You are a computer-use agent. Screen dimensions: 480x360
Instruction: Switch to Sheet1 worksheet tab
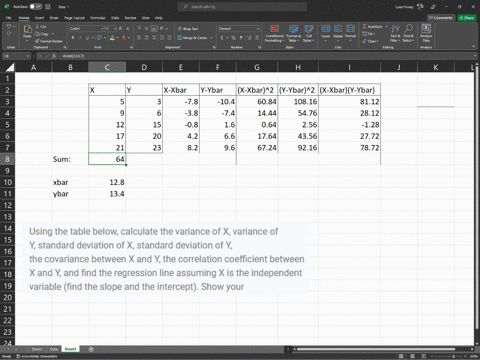(37, 349)
